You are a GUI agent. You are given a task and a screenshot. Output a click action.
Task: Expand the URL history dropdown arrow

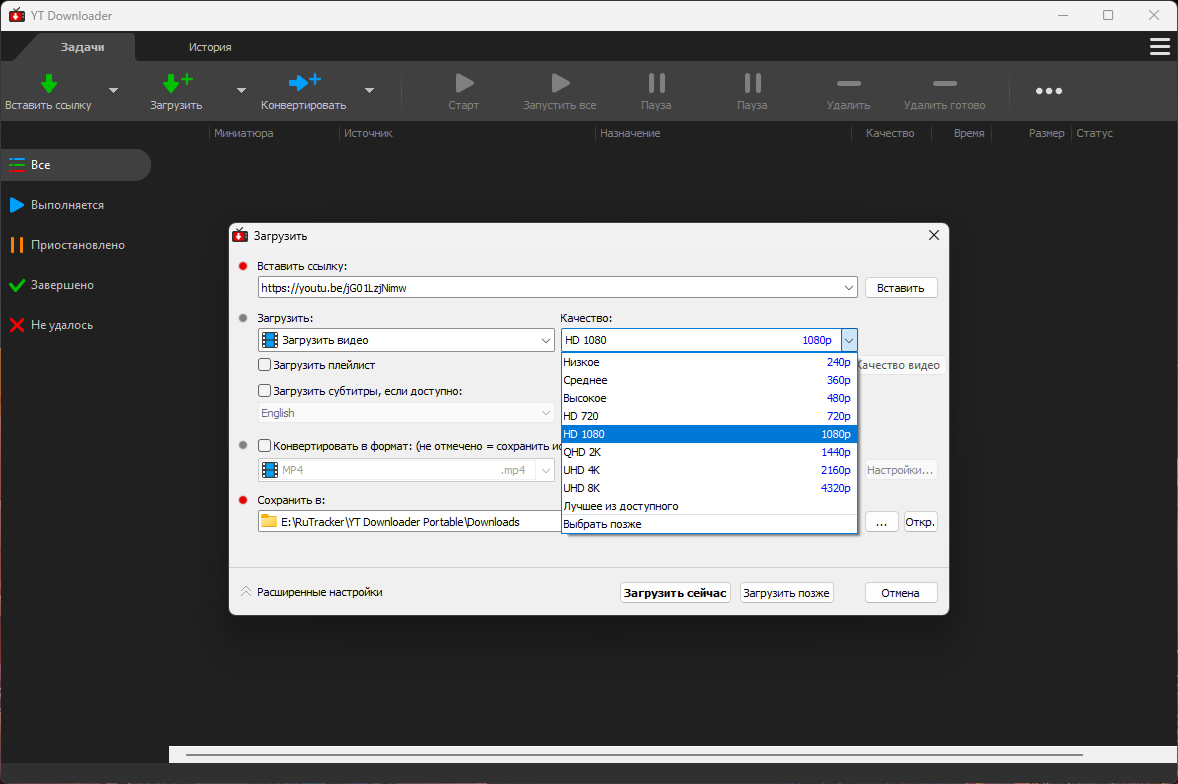[x=848, y=288]
